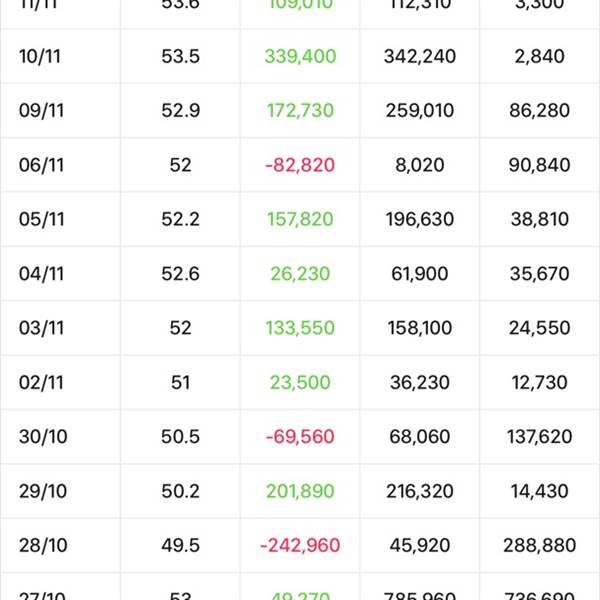Select the 06/11 date cell
This screenshot has width=600, height=600.
coord(41,165)
